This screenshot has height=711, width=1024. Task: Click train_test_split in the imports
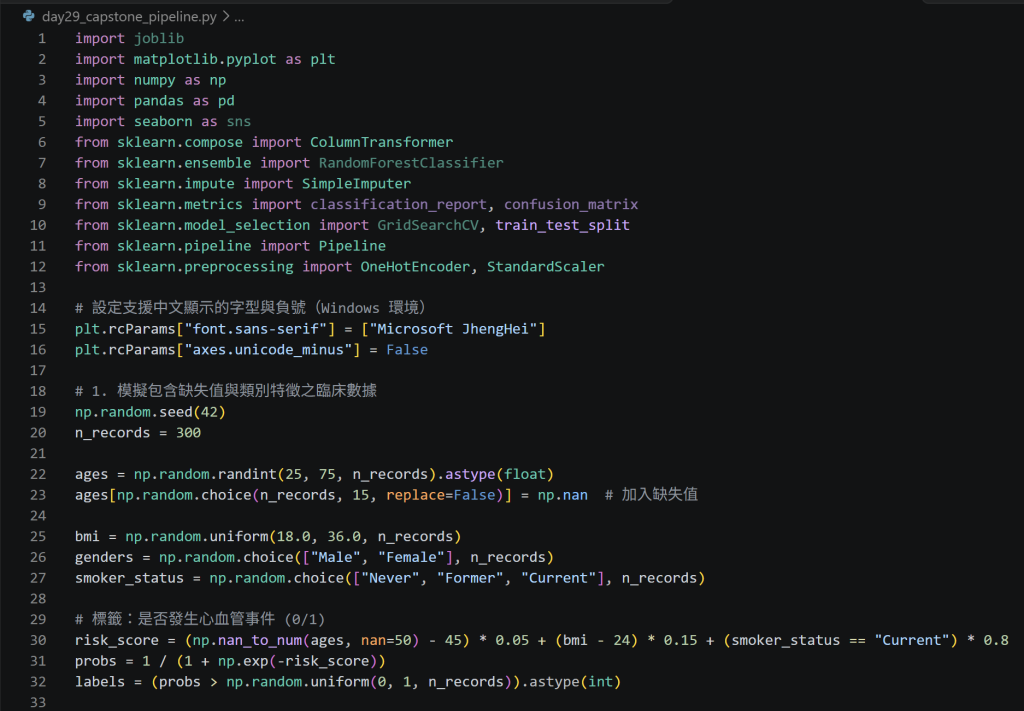point(562,225)
